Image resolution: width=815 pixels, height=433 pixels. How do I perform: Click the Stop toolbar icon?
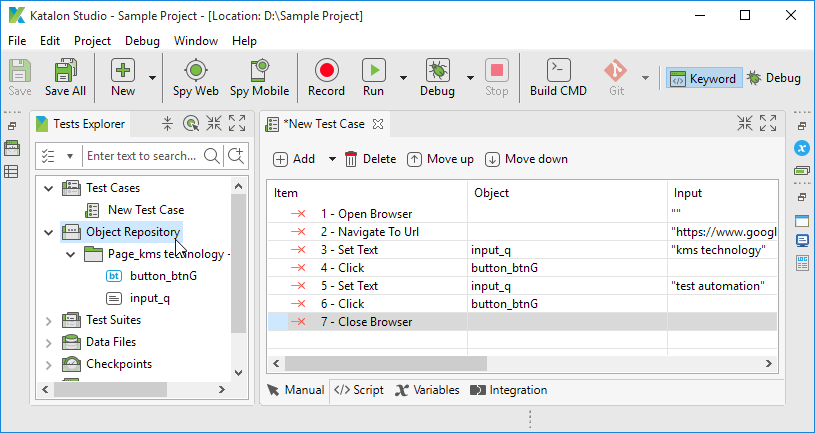(496, 71)
